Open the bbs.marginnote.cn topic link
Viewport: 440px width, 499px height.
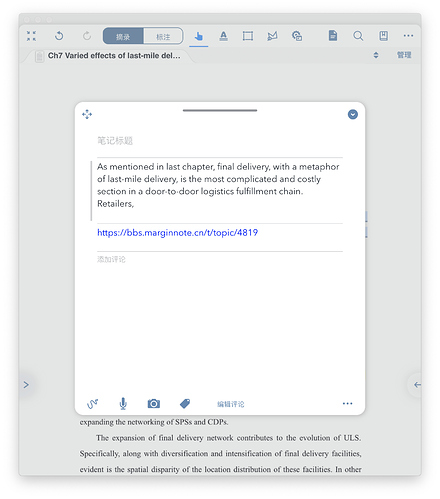coord(177,233)
